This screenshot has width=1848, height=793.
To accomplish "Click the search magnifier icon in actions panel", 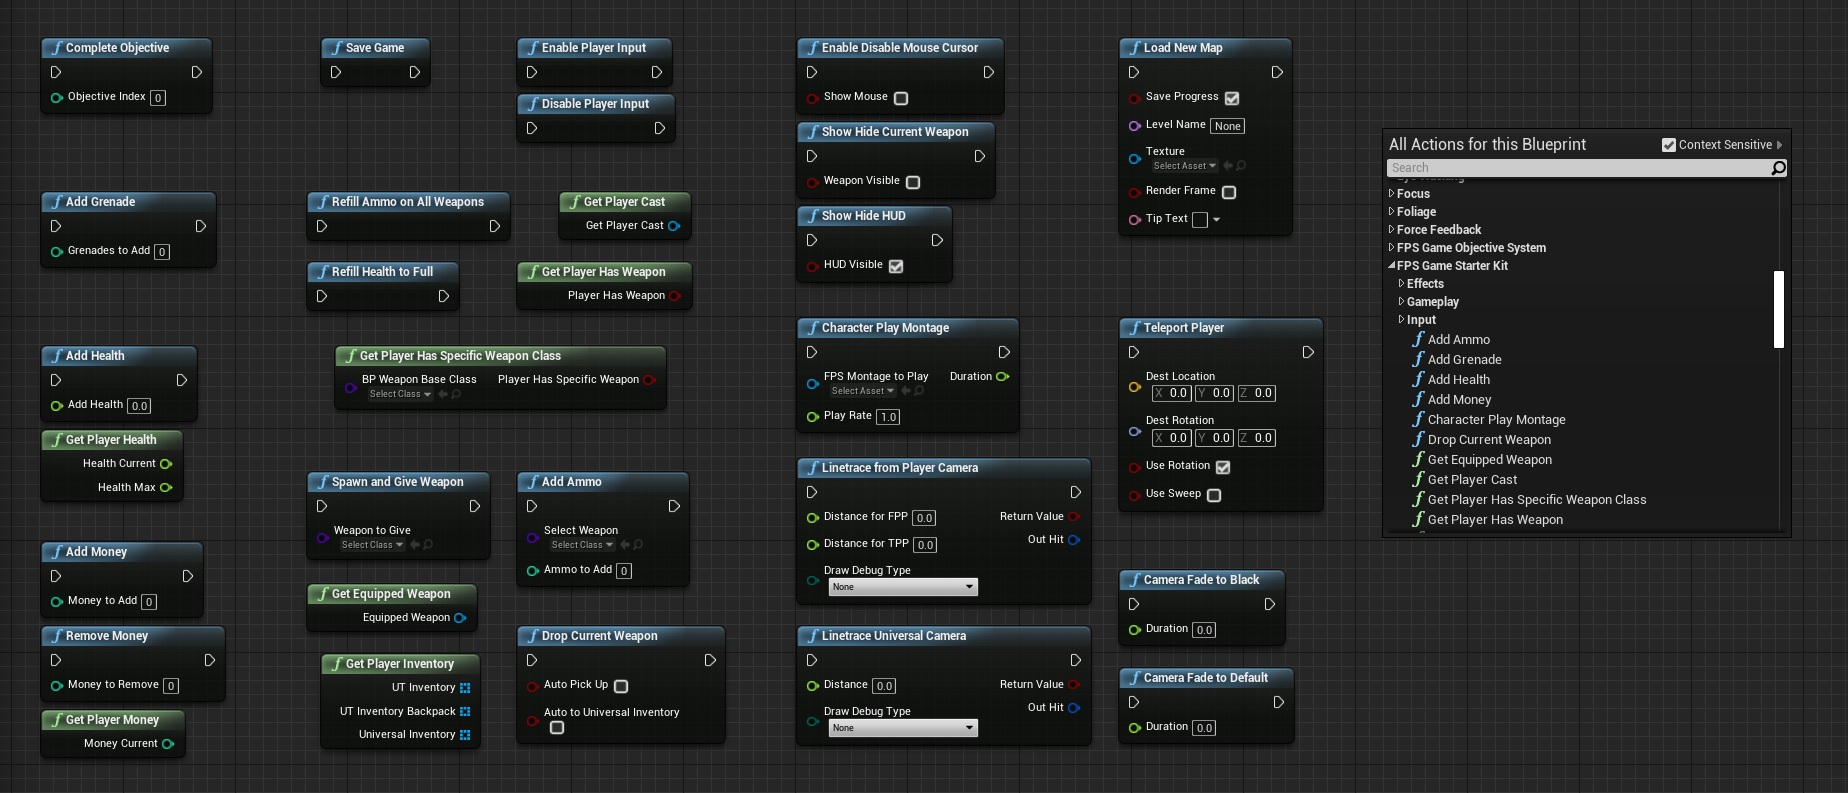I will click(x=1778, y=168).
